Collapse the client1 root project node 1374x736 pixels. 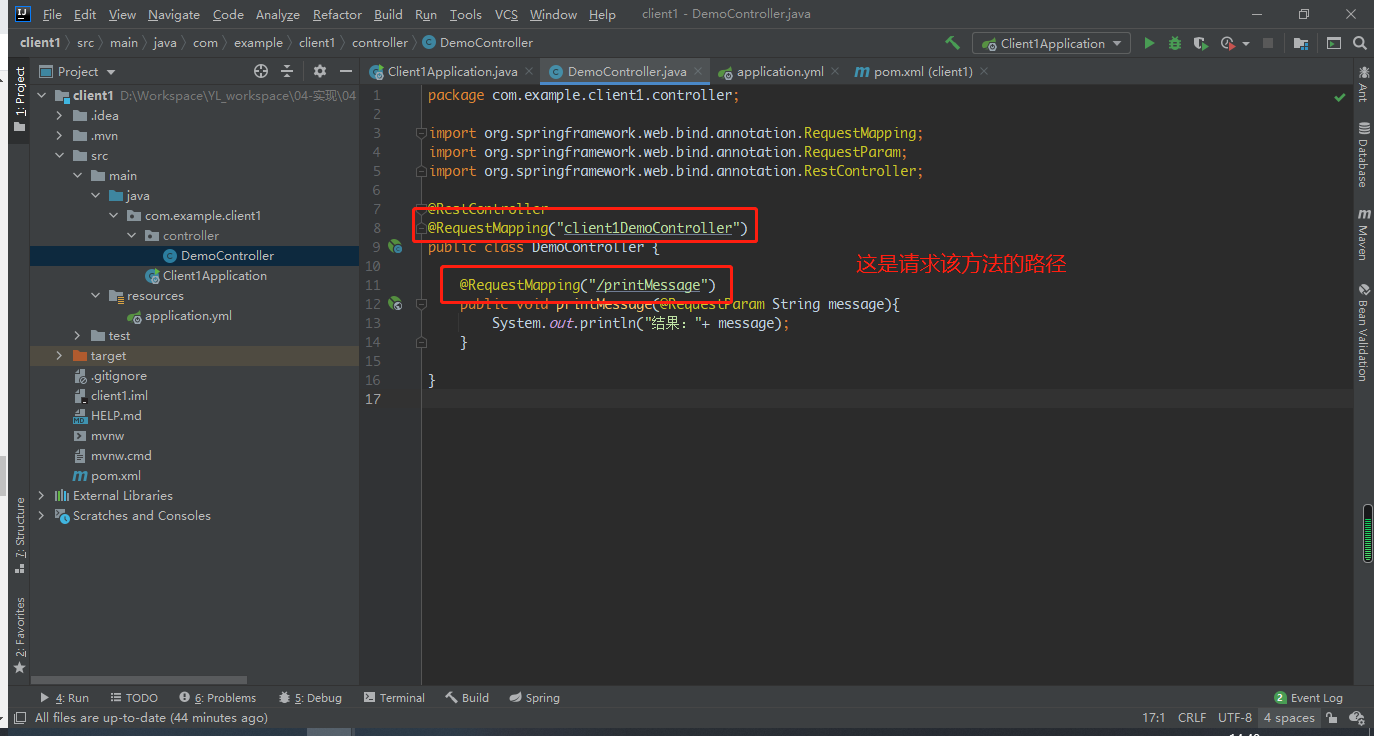click(42, 95)
